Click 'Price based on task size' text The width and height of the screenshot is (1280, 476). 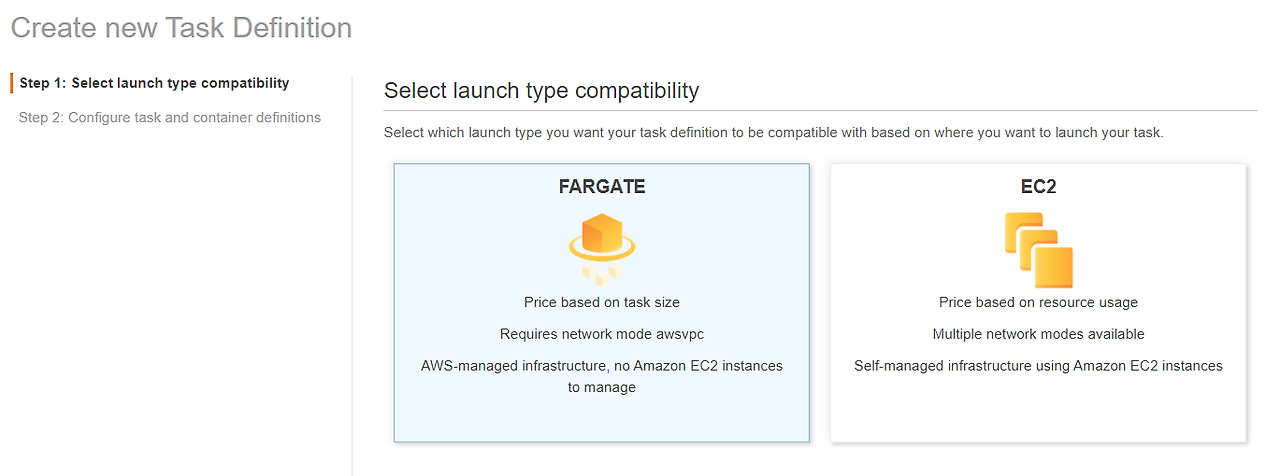click(x=601, y=302)
